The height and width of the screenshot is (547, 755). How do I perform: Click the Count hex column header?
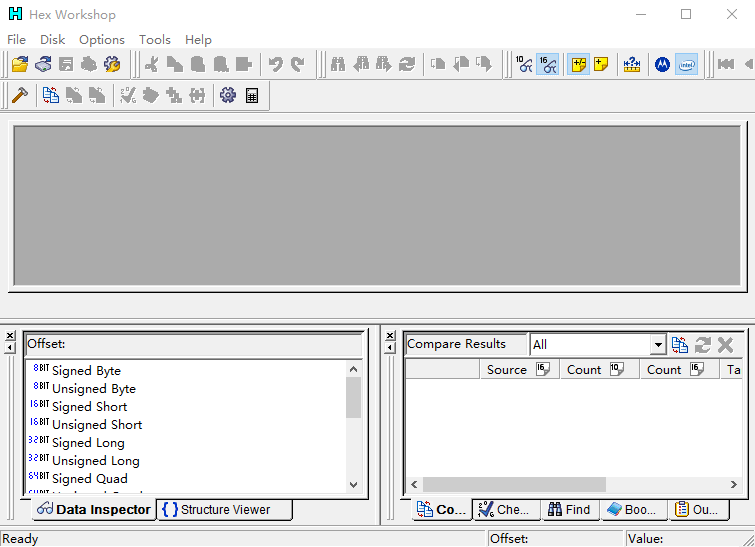[679, 370]
